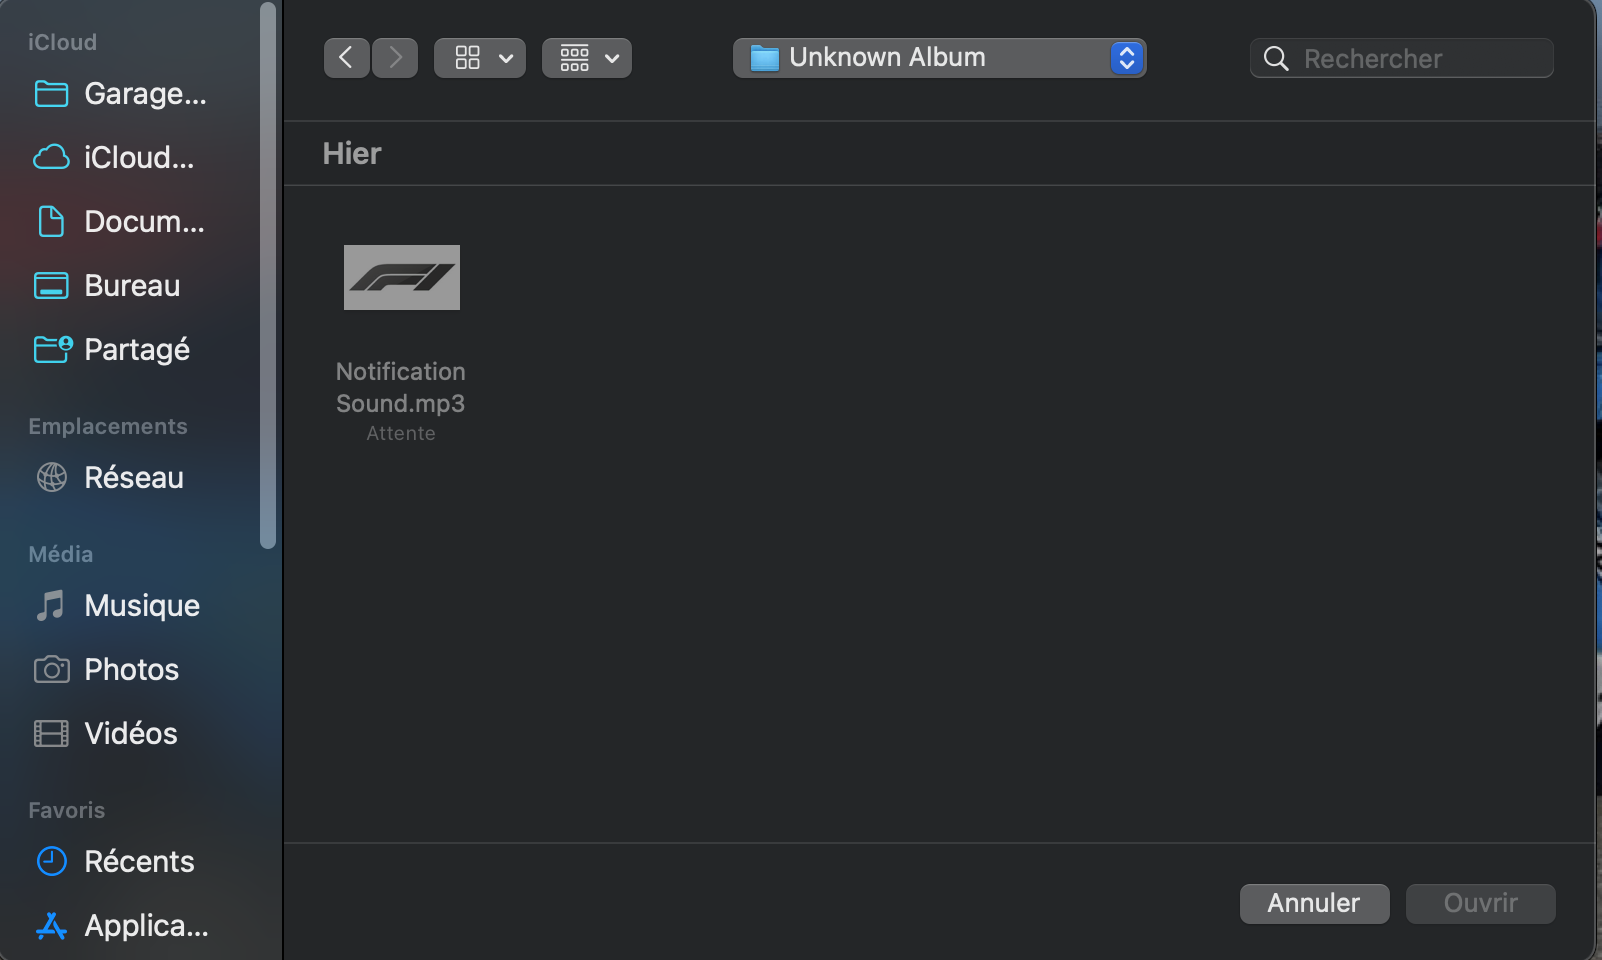Viewport: 1602px width, 960px height.
Task: Open Documents folder in sidebar
Action: [119, 222]
